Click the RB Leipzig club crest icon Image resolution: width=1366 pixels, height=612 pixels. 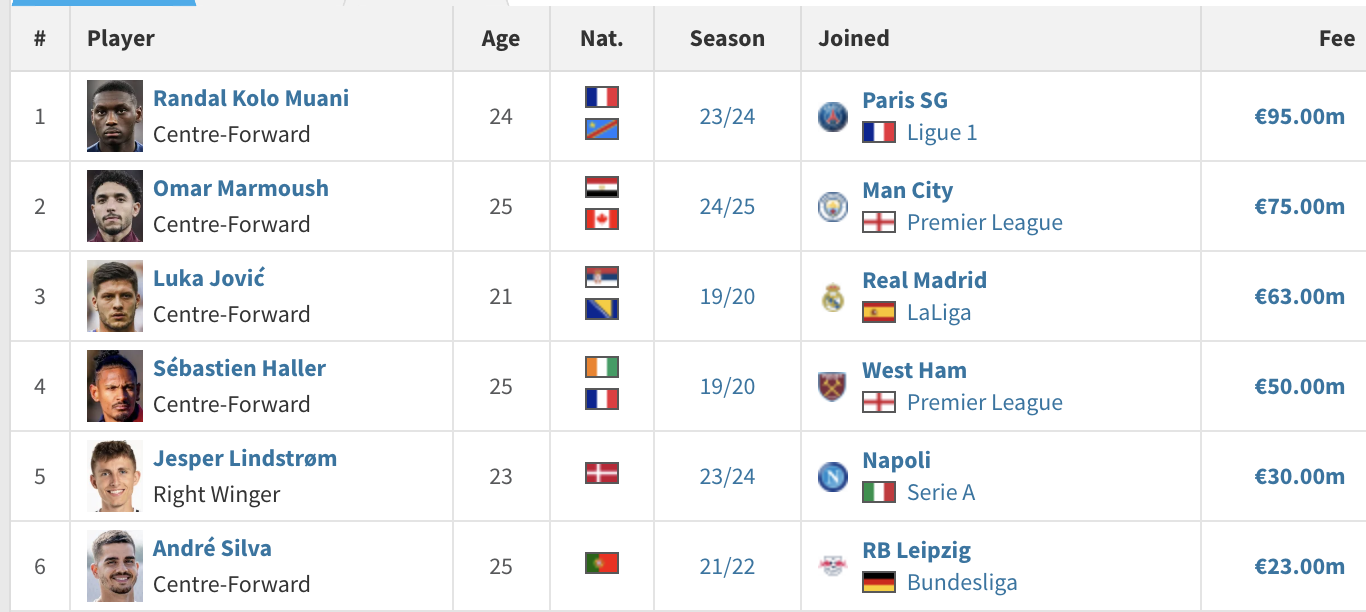832,567
